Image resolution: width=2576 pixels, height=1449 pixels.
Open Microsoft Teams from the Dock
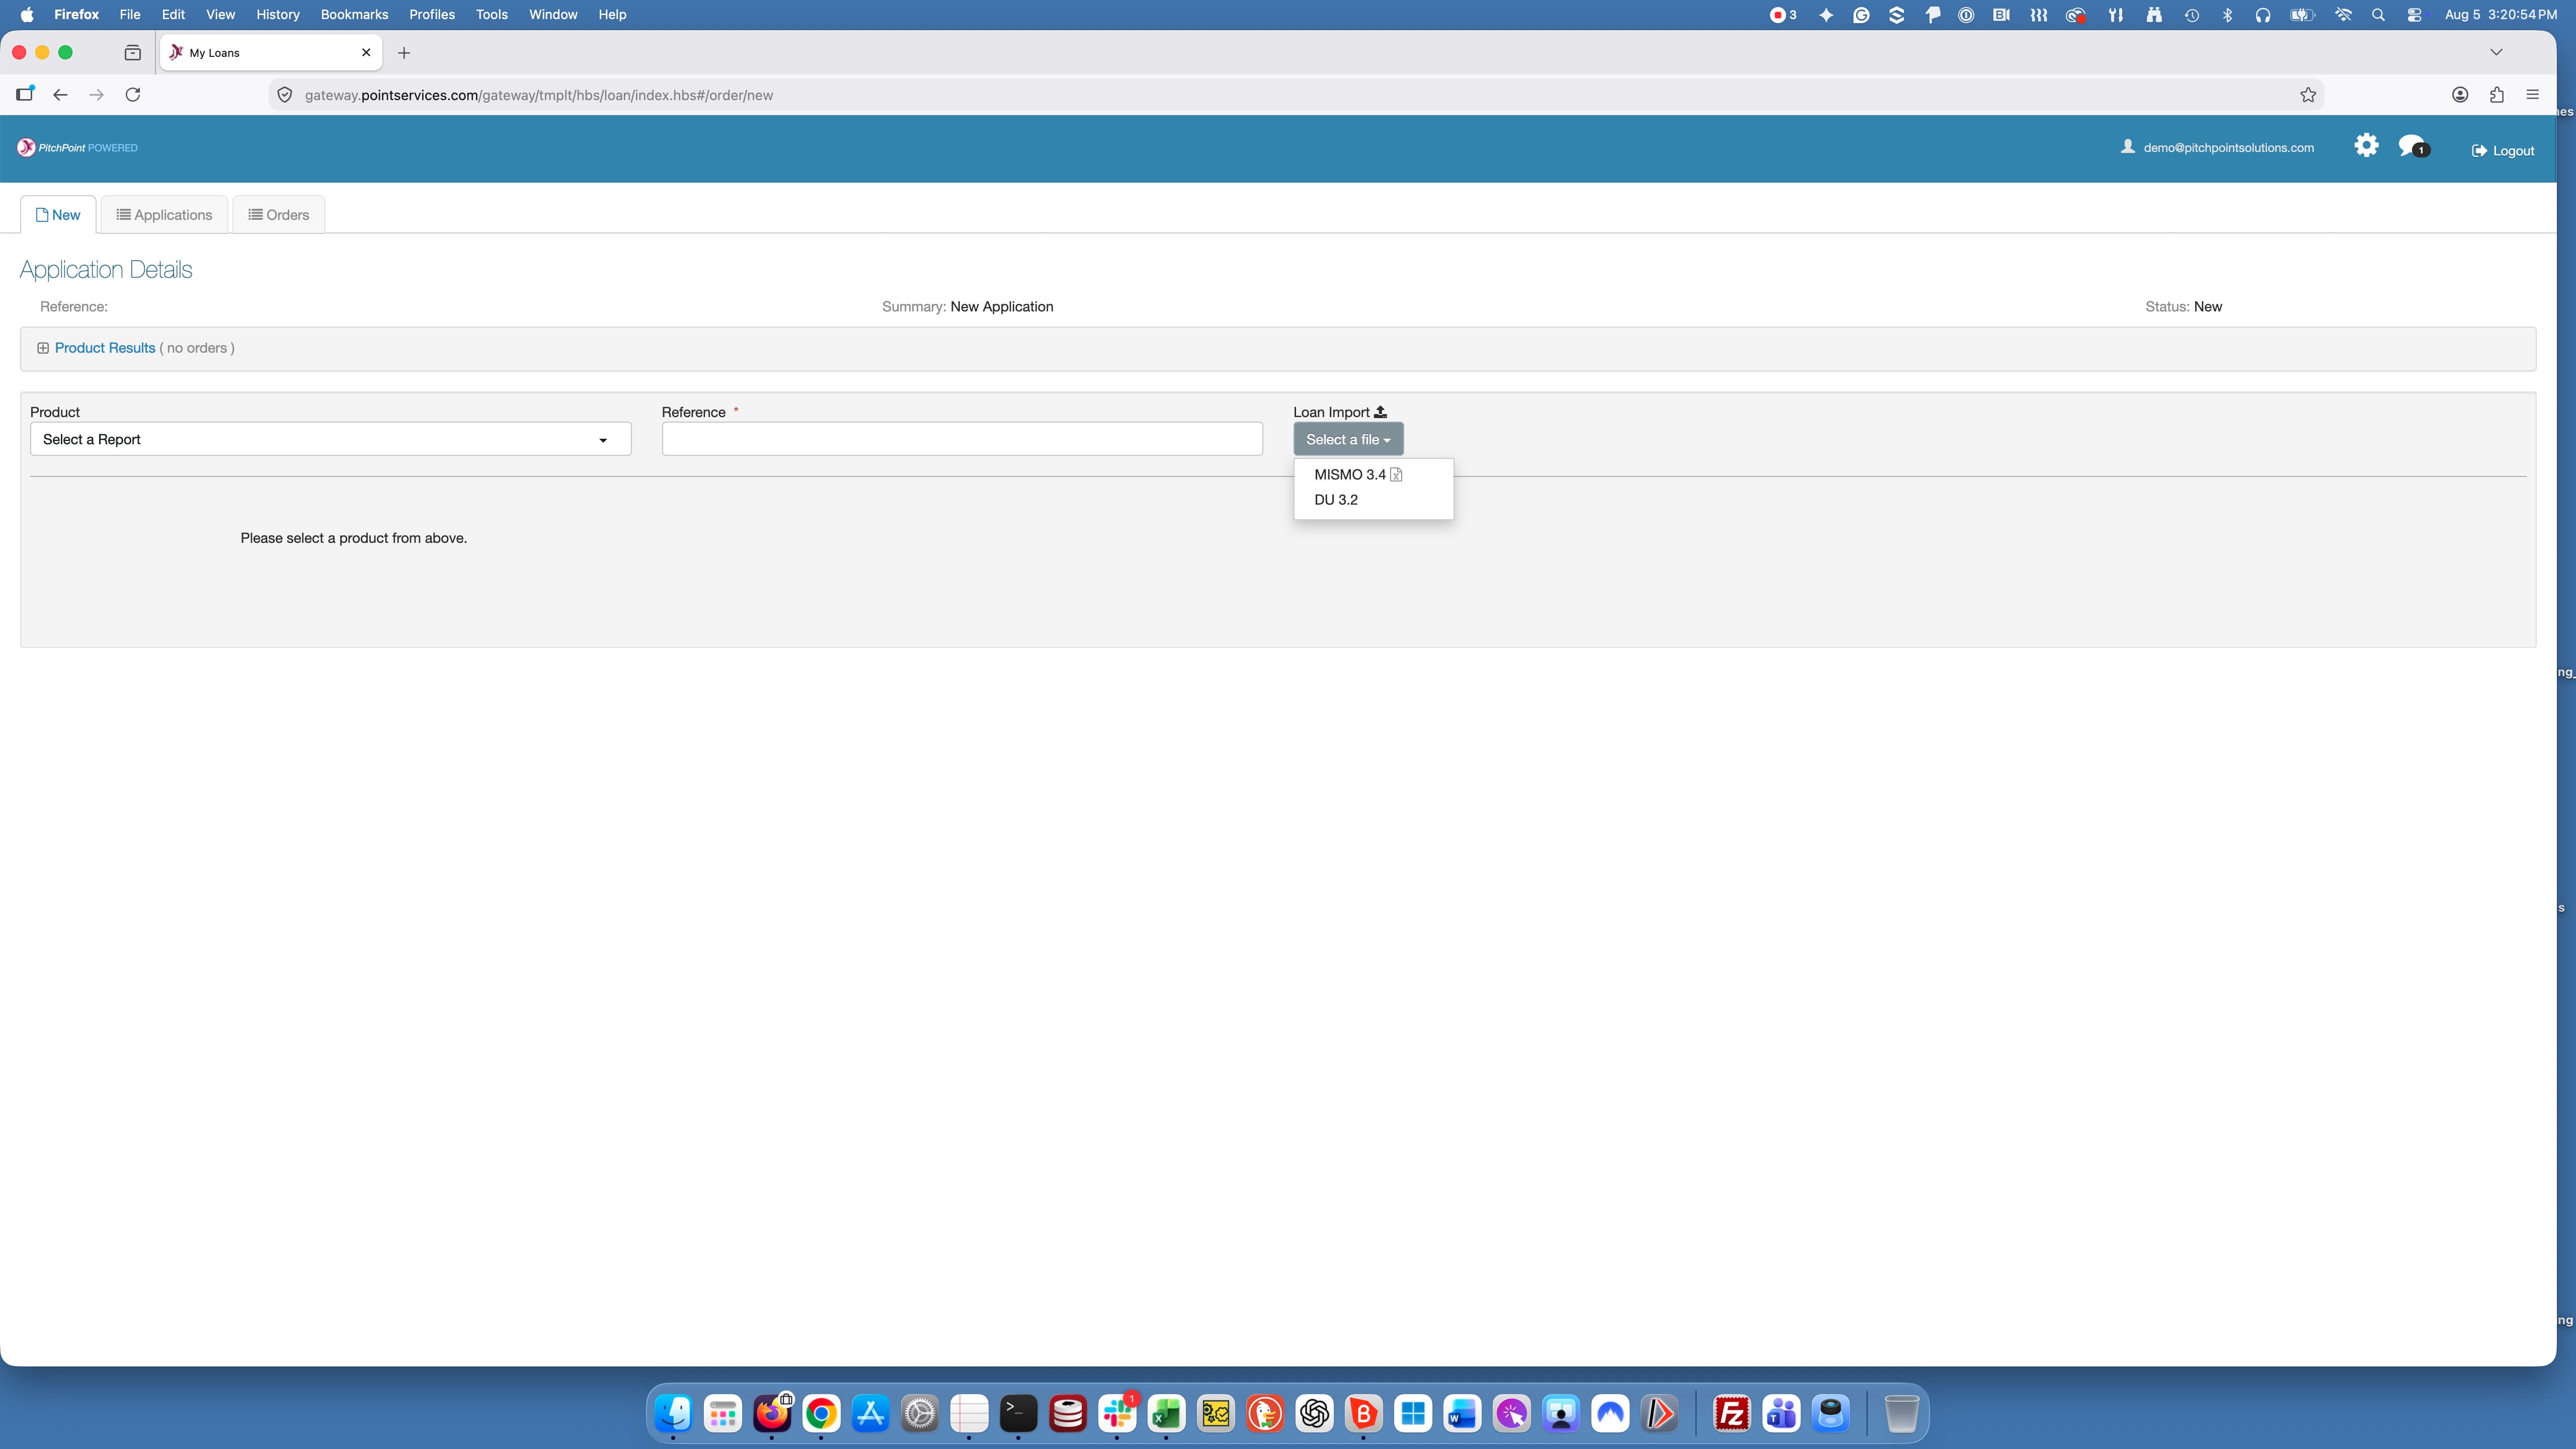(1781, 1414)
